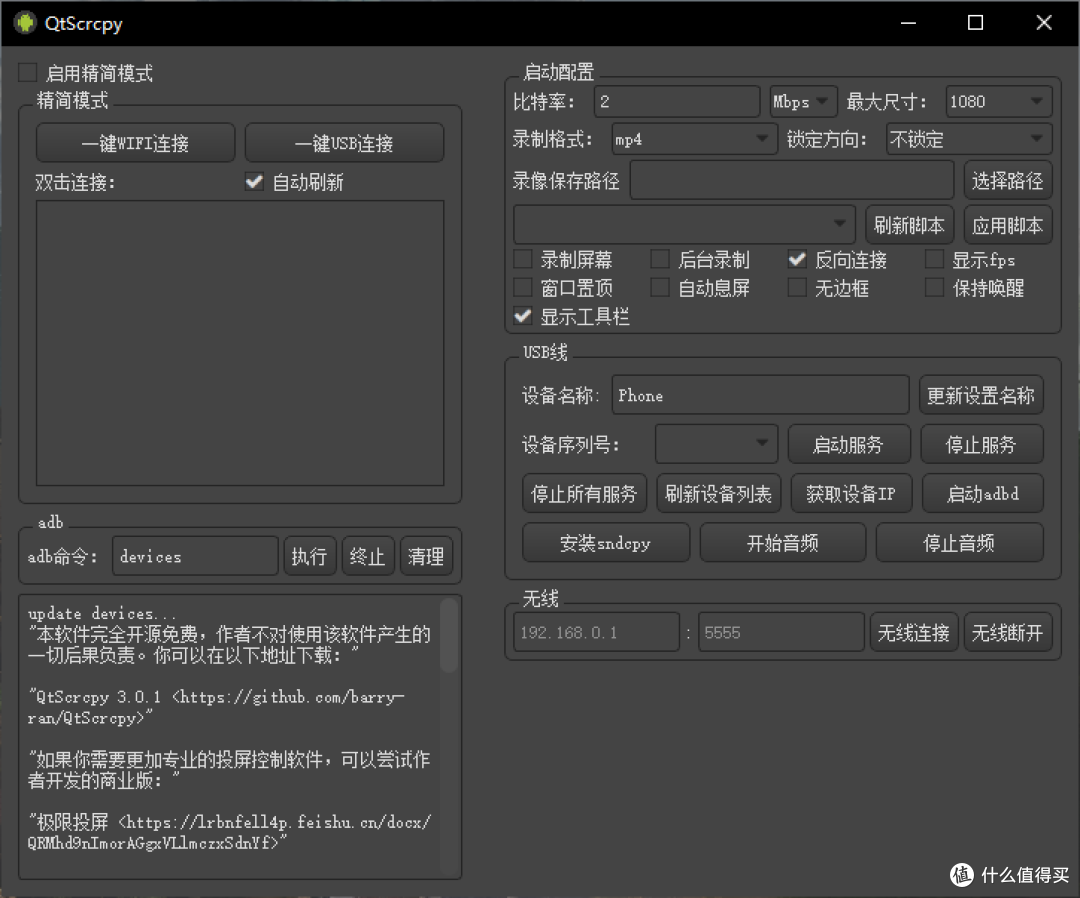Click 安装sndcpy button
Screen dimensions: 1080x898
[605, 543]
